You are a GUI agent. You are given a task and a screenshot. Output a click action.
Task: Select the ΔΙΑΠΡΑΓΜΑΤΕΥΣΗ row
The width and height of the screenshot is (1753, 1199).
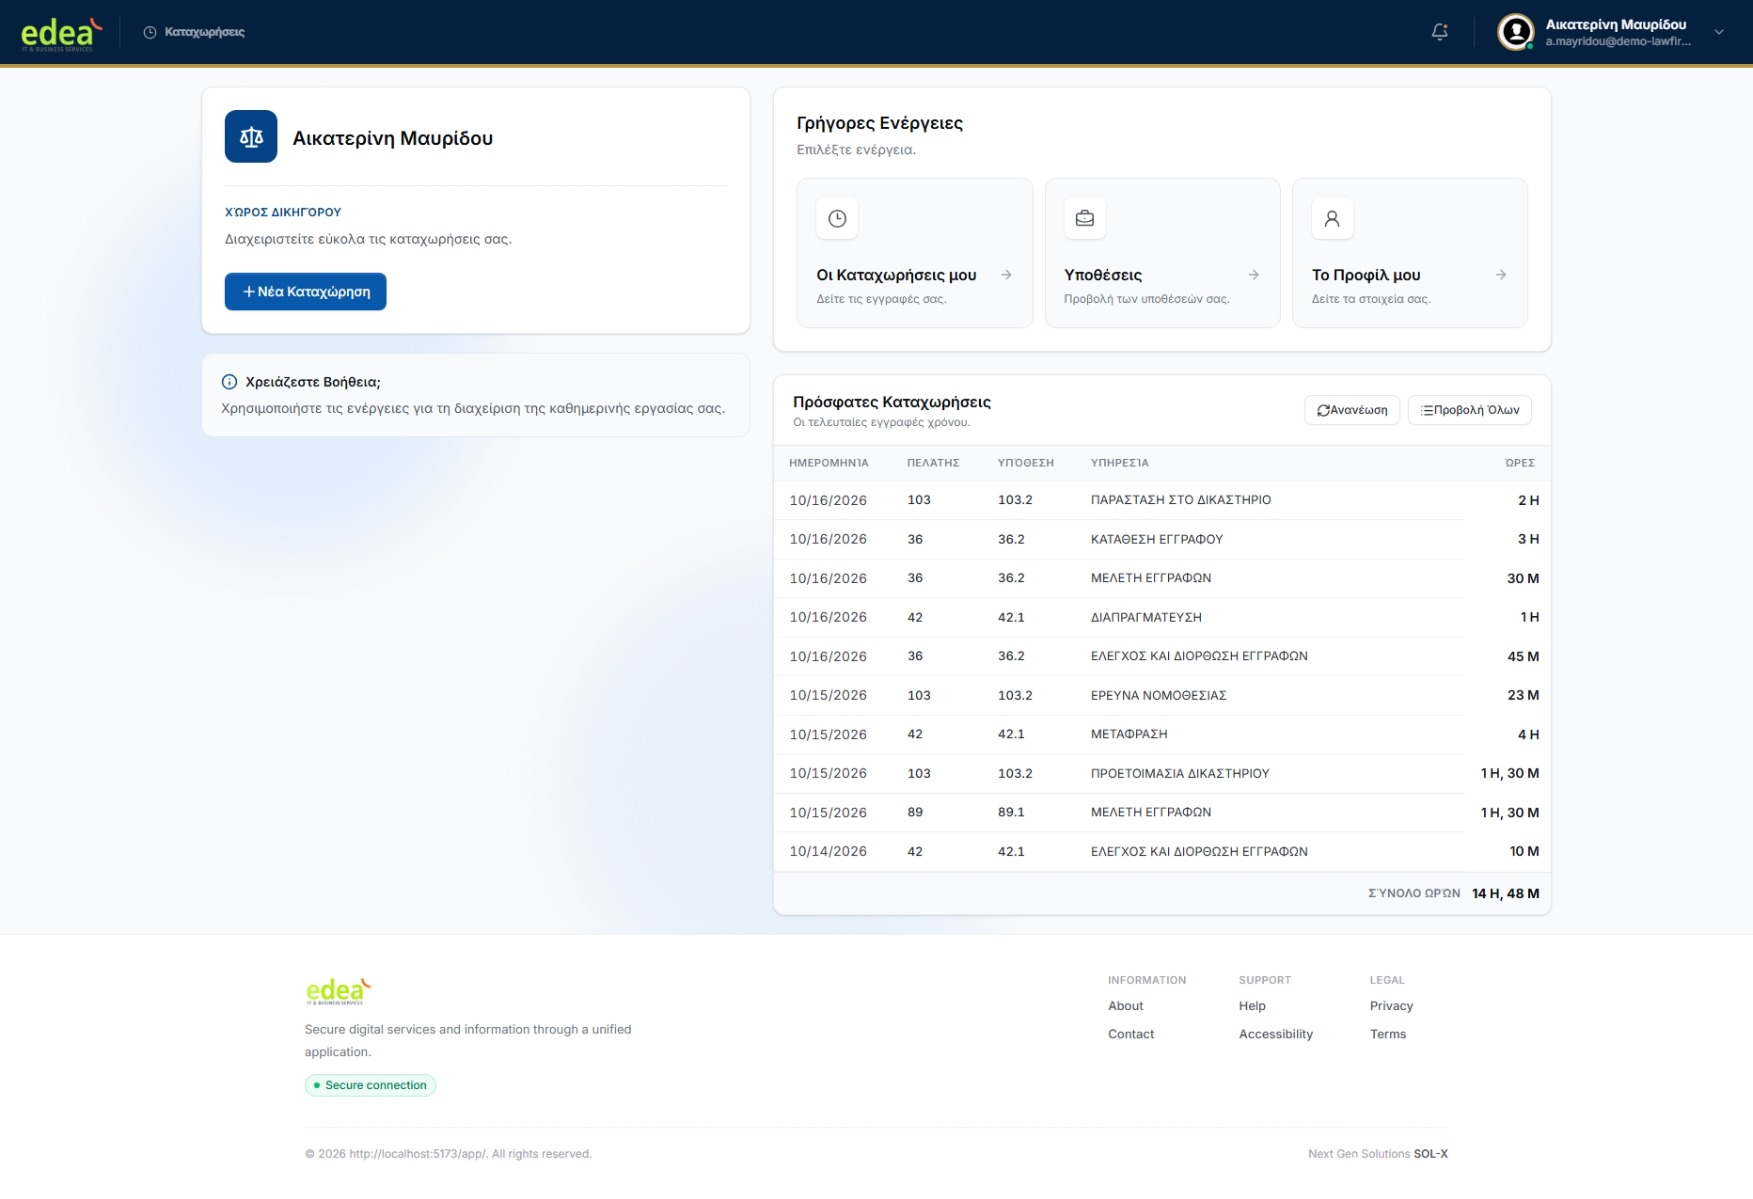tap(1161, 617)
